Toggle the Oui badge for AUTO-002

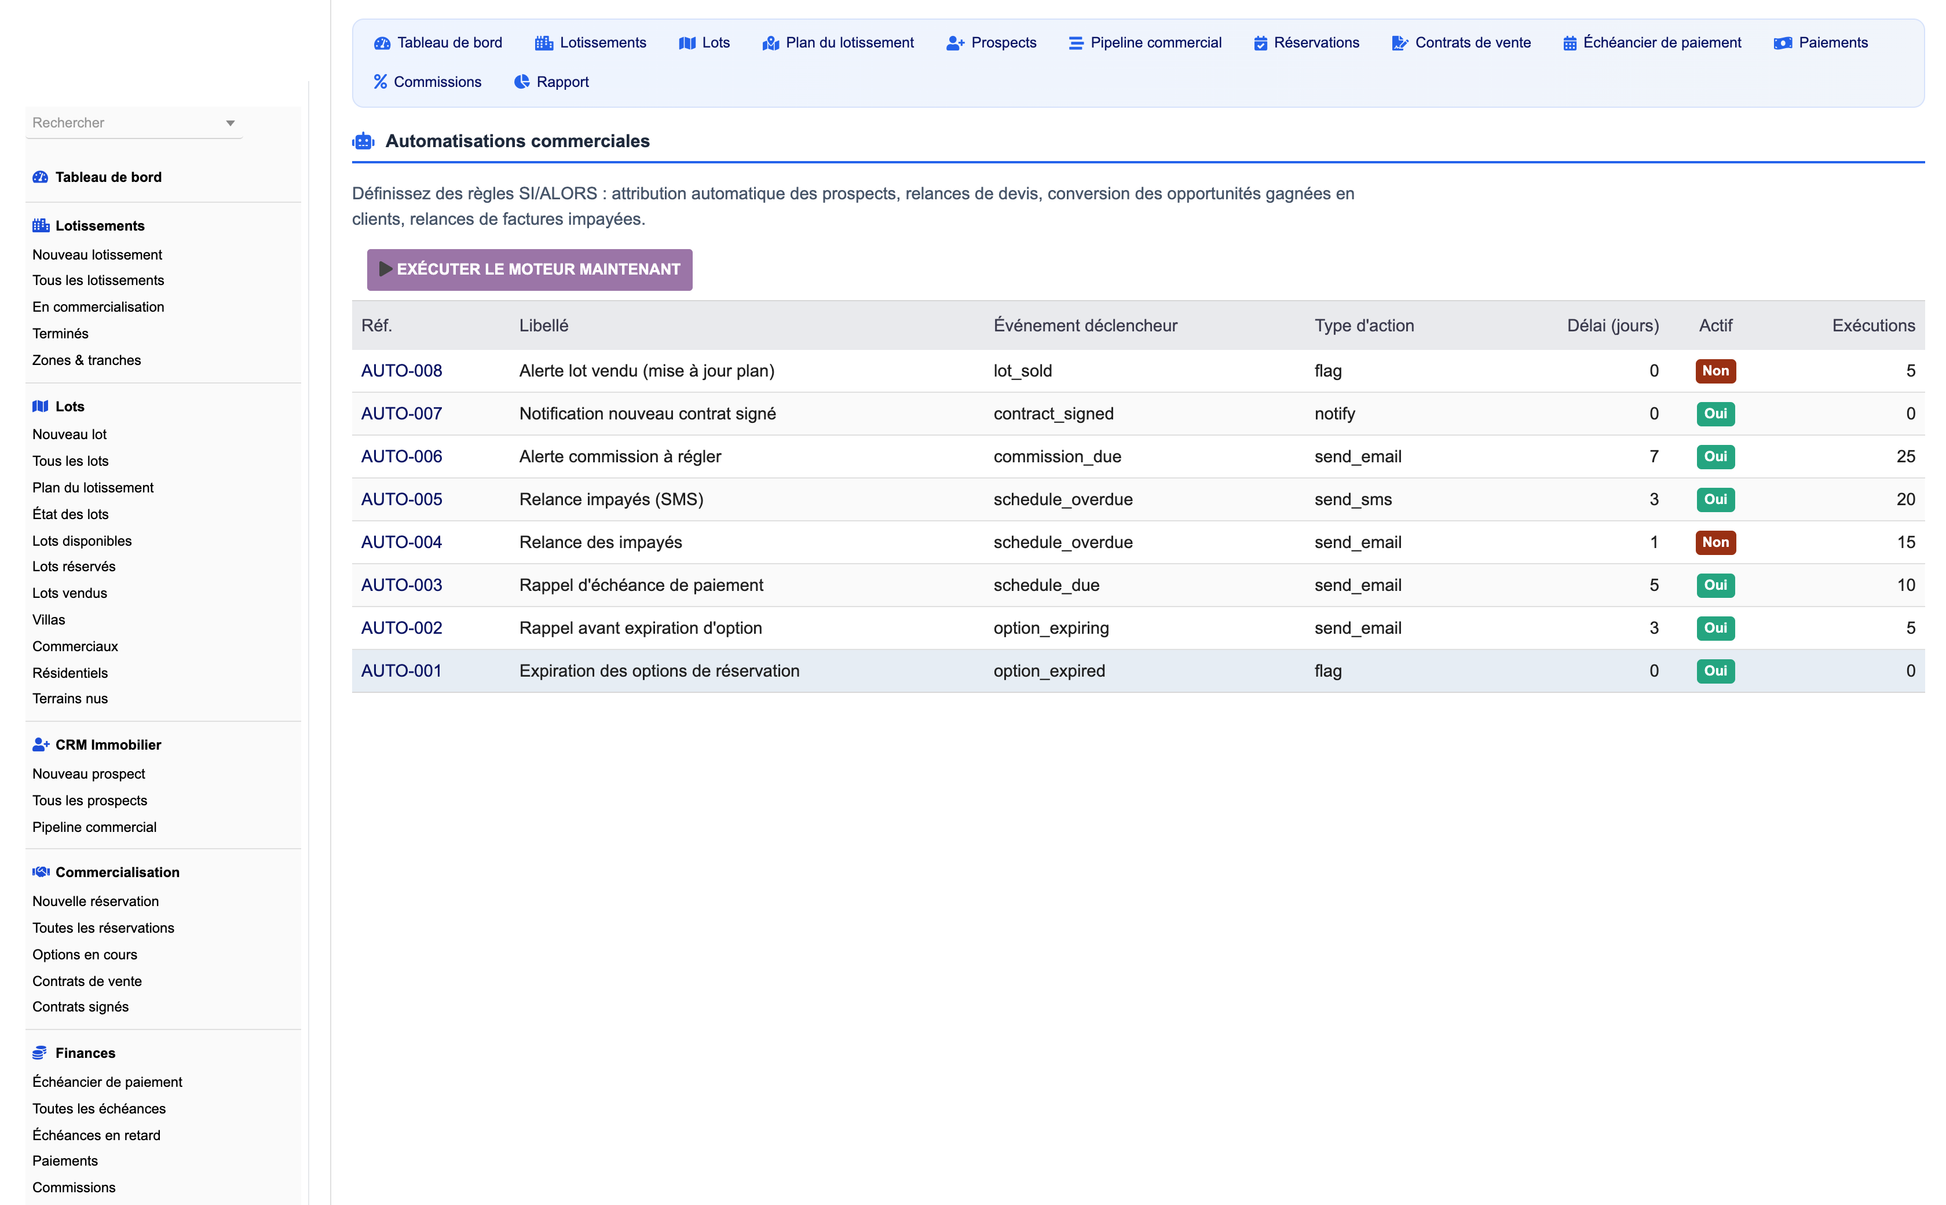(1715, 629)
